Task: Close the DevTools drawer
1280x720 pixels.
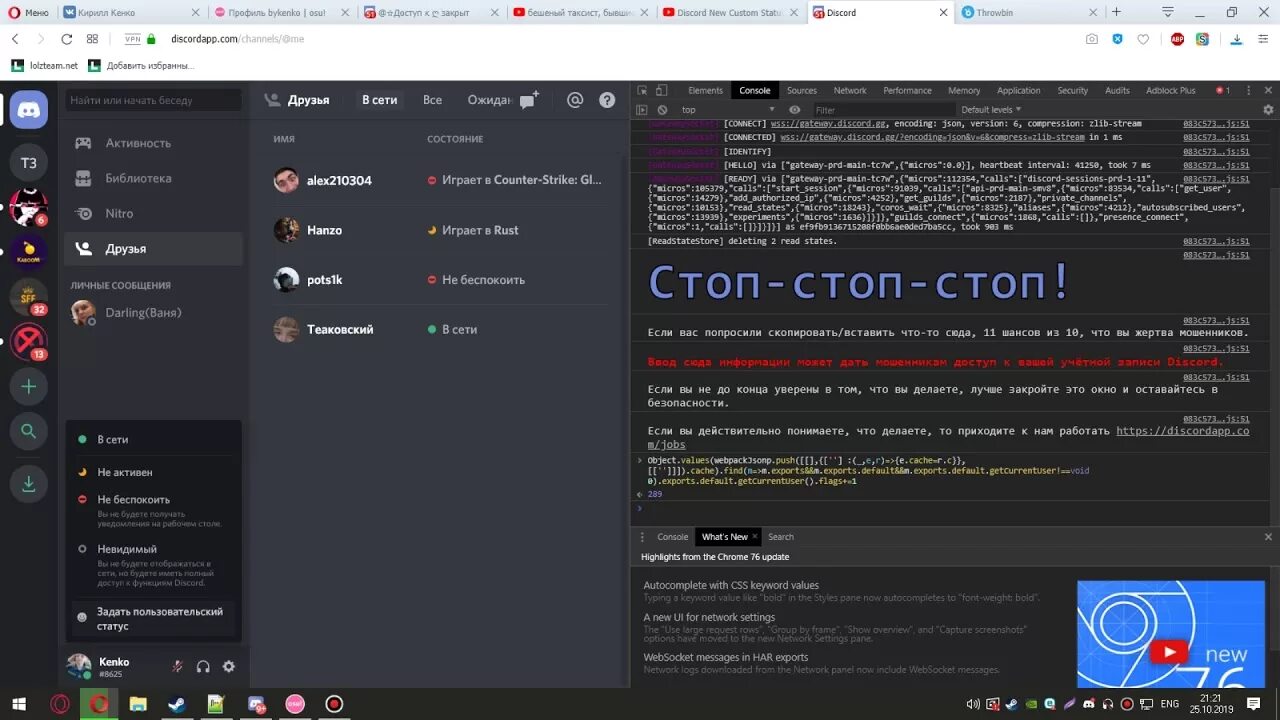Action: pyautogui.click(x=1268, y=537)
